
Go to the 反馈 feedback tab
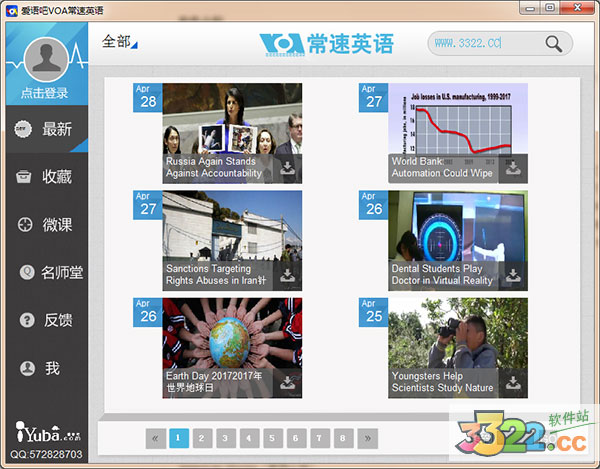47,320
